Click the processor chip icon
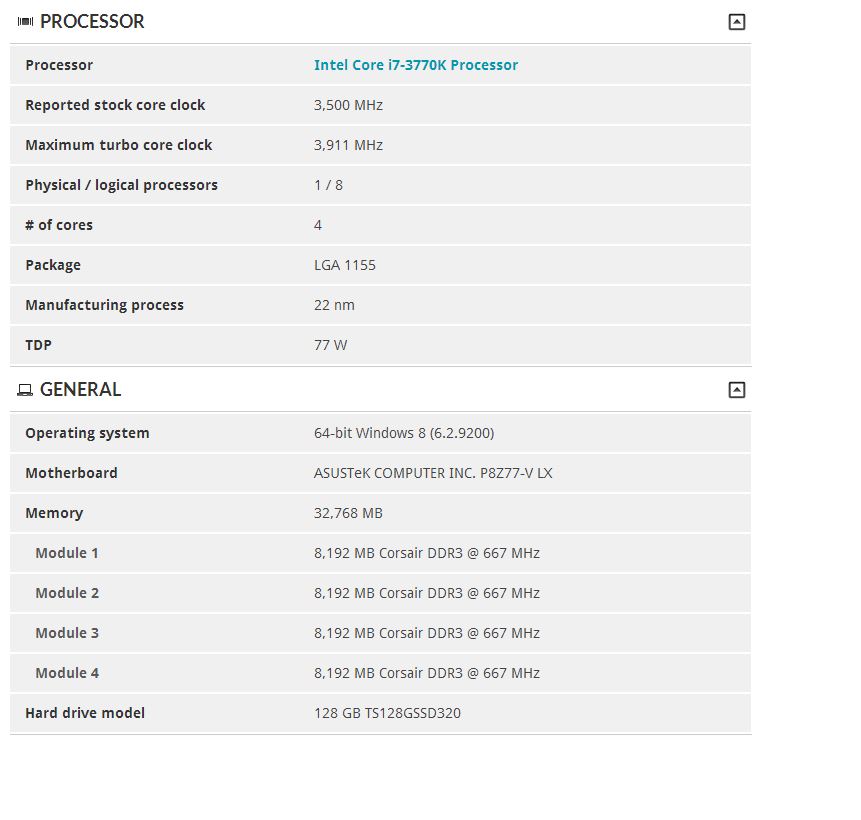Viewport: 861px width, 820px height. (25, 21)
